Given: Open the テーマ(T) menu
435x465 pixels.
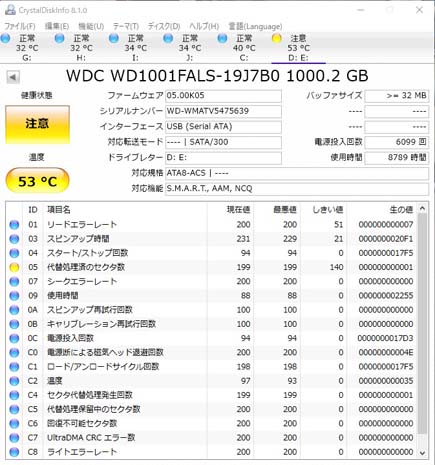Looking at the screenshot, I should pos(126,26).
